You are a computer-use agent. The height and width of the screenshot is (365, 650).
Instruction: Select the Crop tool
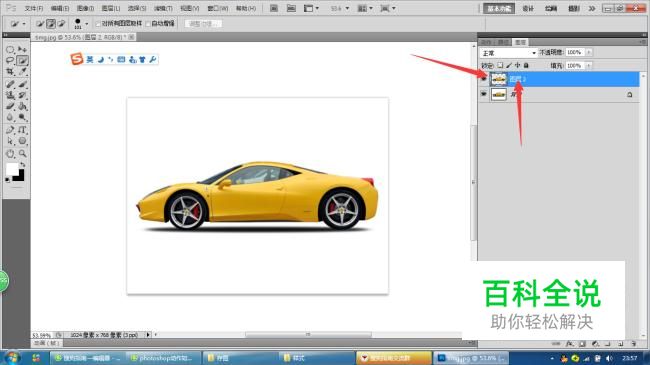10,72
